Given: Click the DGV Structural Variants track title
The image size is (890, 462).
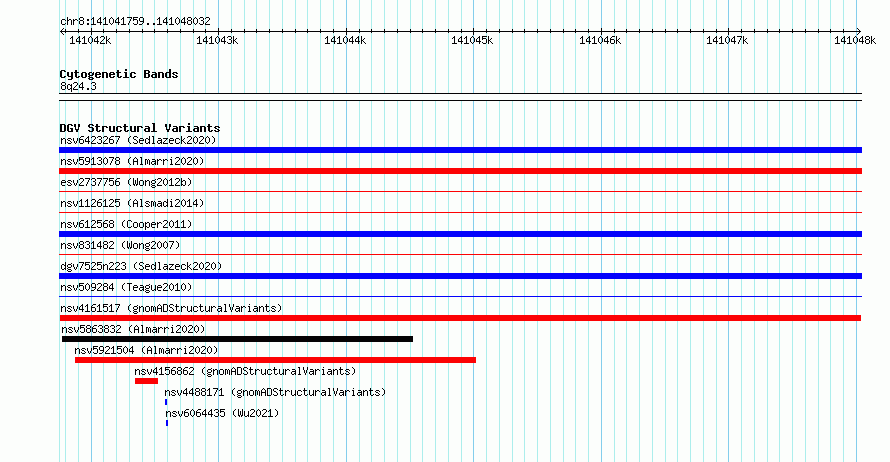Looking at the screenshot, I should coord(140,128).
